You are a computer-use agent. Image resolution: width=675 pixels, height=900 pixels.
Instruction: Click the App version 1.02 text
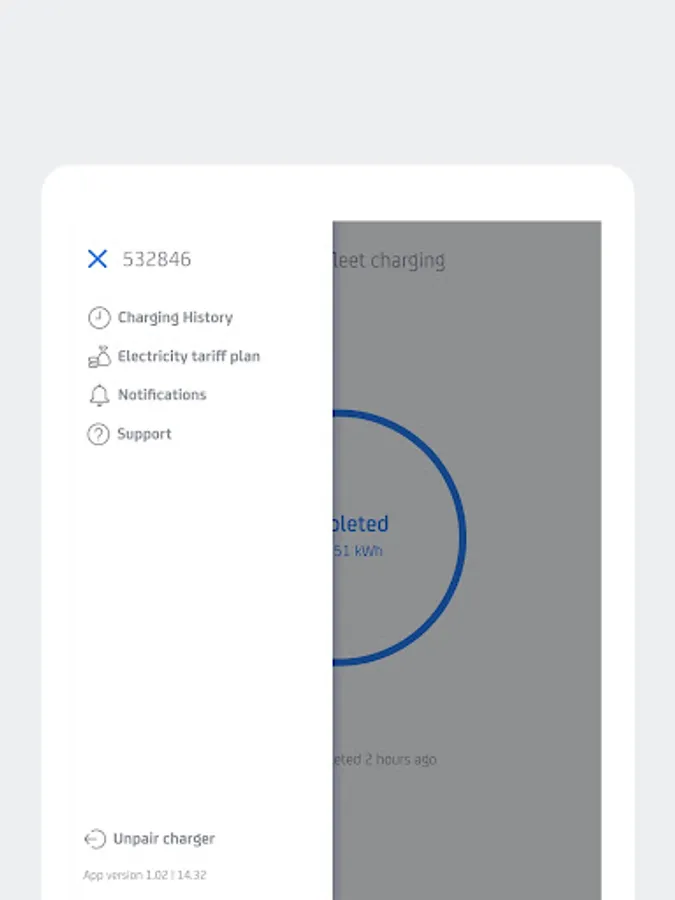(145, 875)
